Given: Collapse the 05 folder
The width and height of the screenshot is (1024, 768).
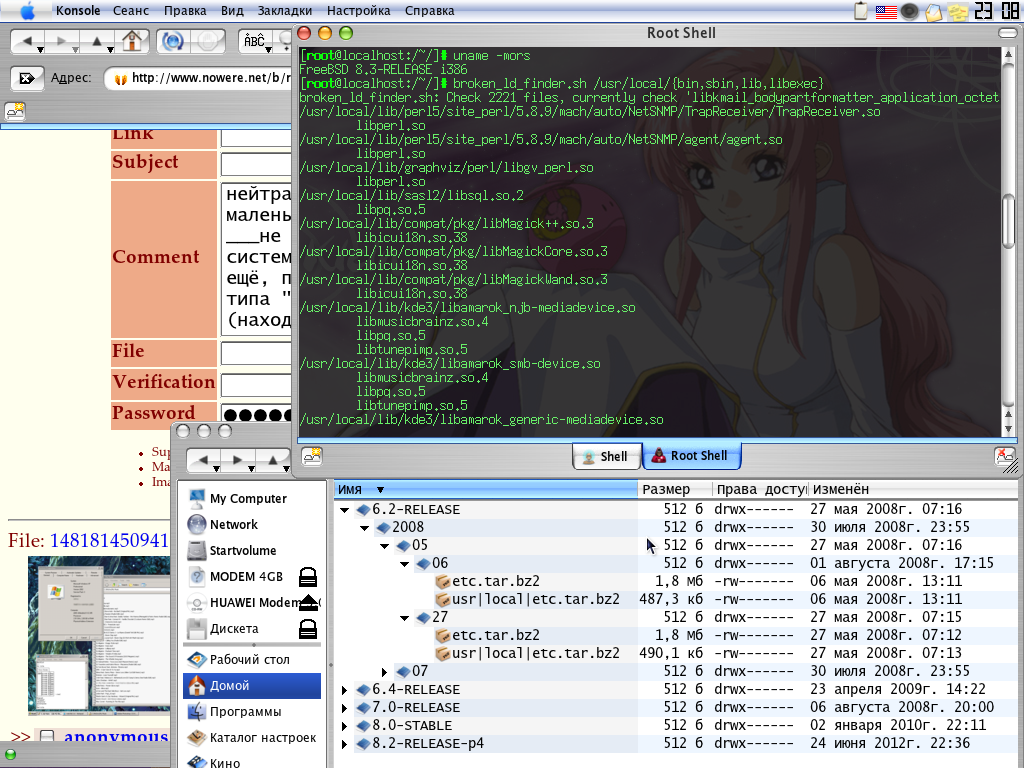Looking at the screenshot, I should click(x=385, y=546).
